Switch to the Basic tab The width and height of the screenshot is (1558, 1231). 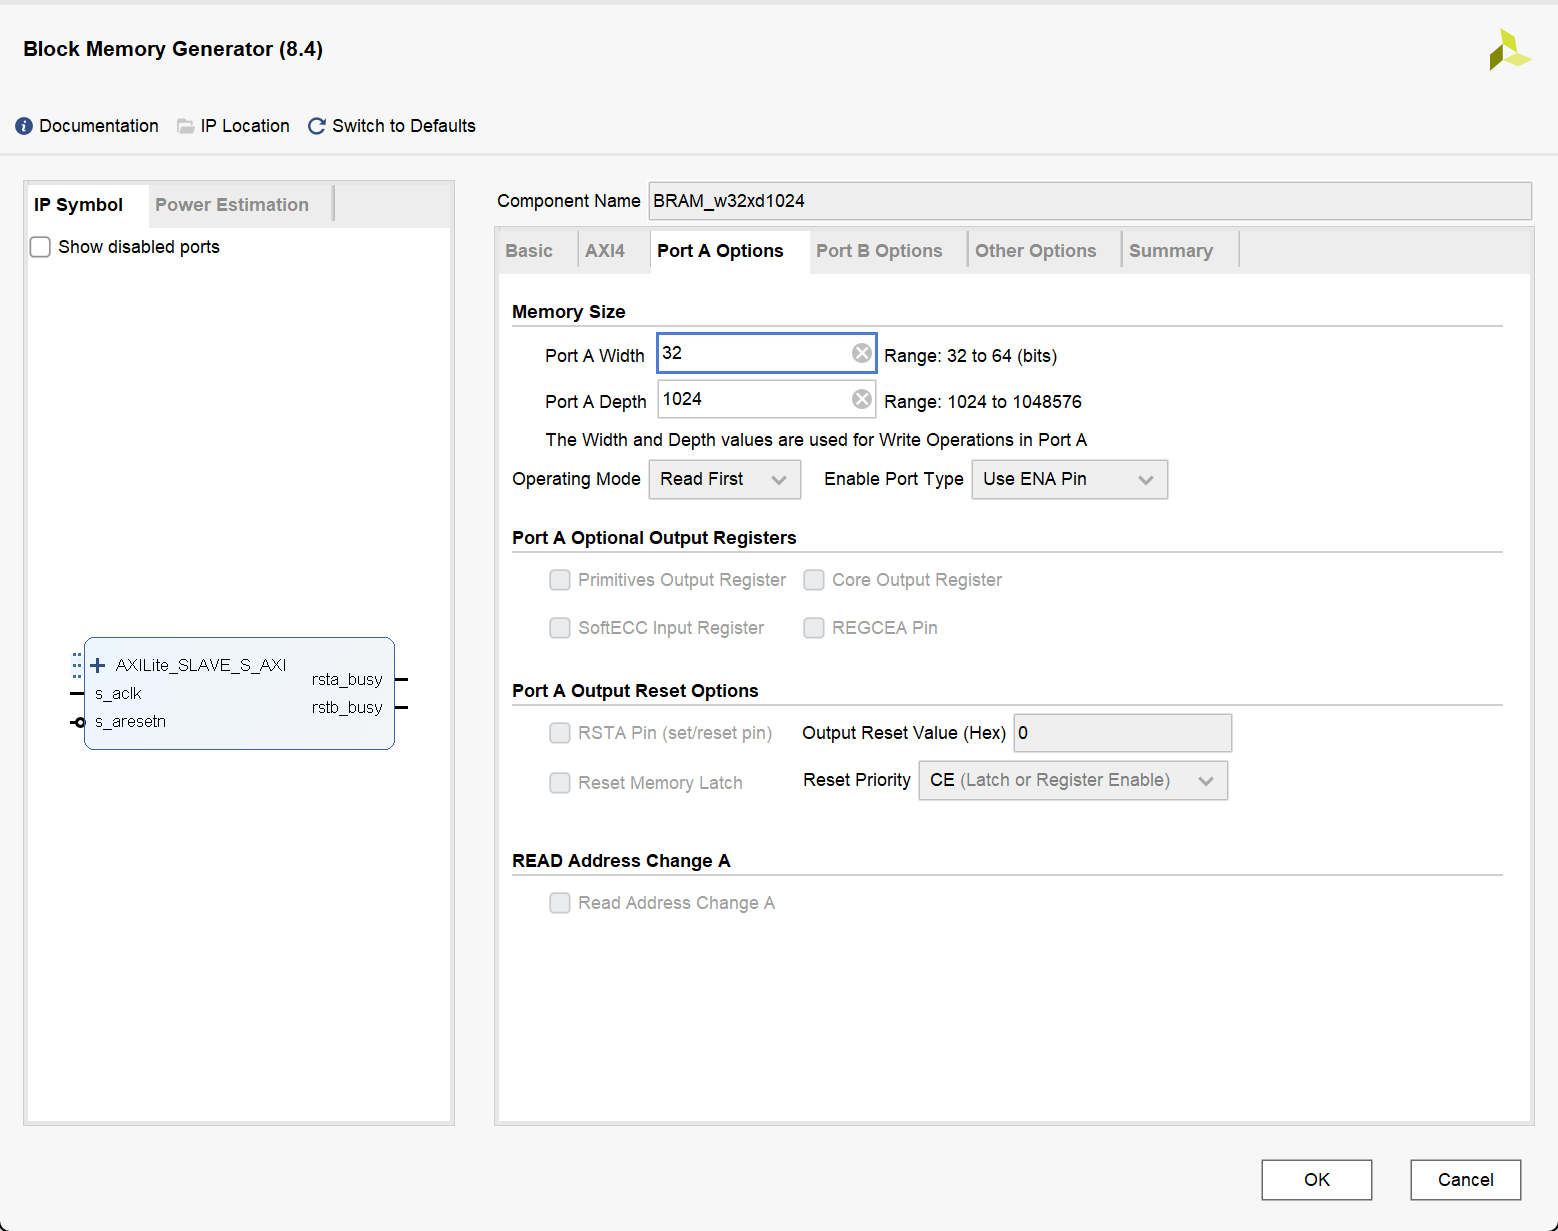point(529,251)
